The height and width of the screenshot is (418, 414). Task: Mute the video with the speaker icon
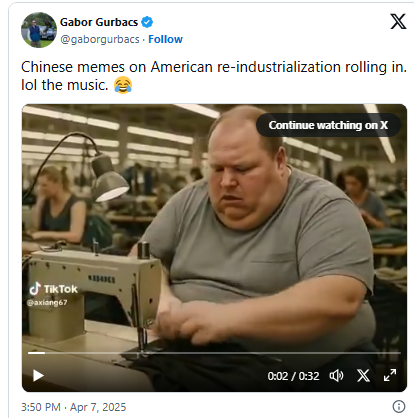336,376
